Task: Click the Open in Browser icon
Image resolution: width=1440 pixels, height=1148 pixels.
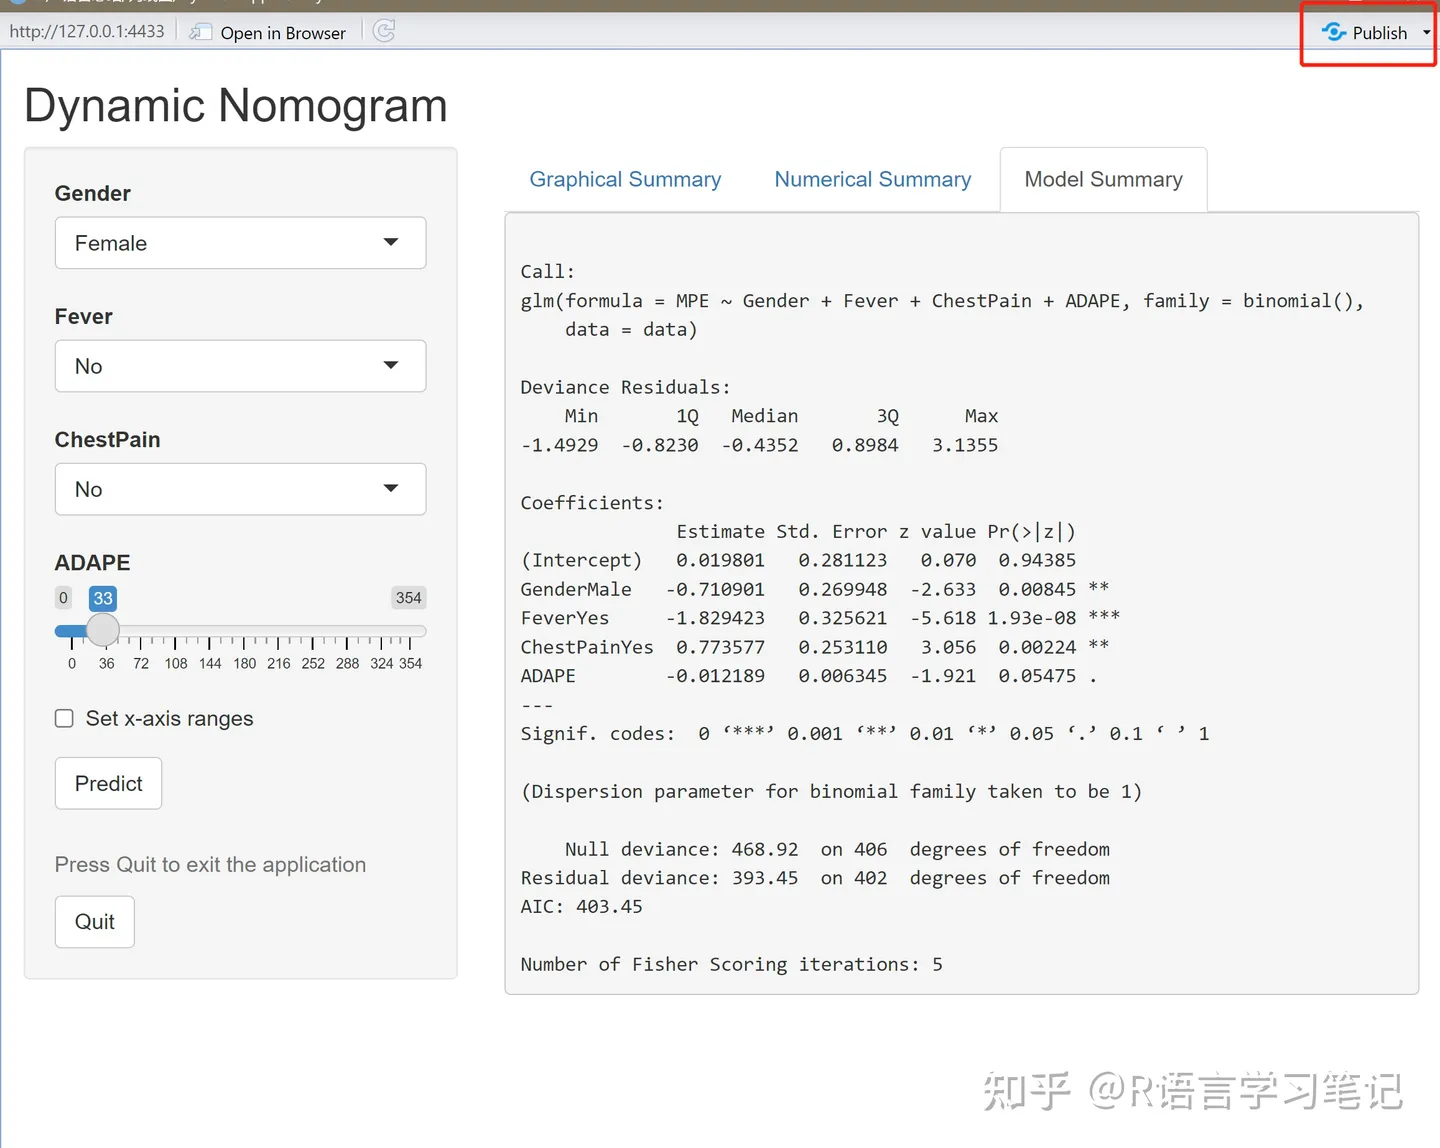Action: click(198, 31)
